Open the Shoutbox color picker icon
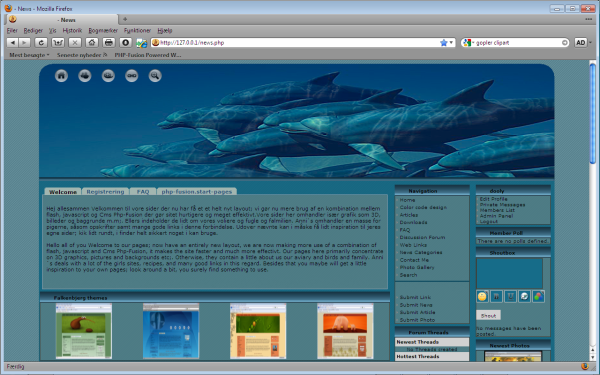 pos(538,296)
